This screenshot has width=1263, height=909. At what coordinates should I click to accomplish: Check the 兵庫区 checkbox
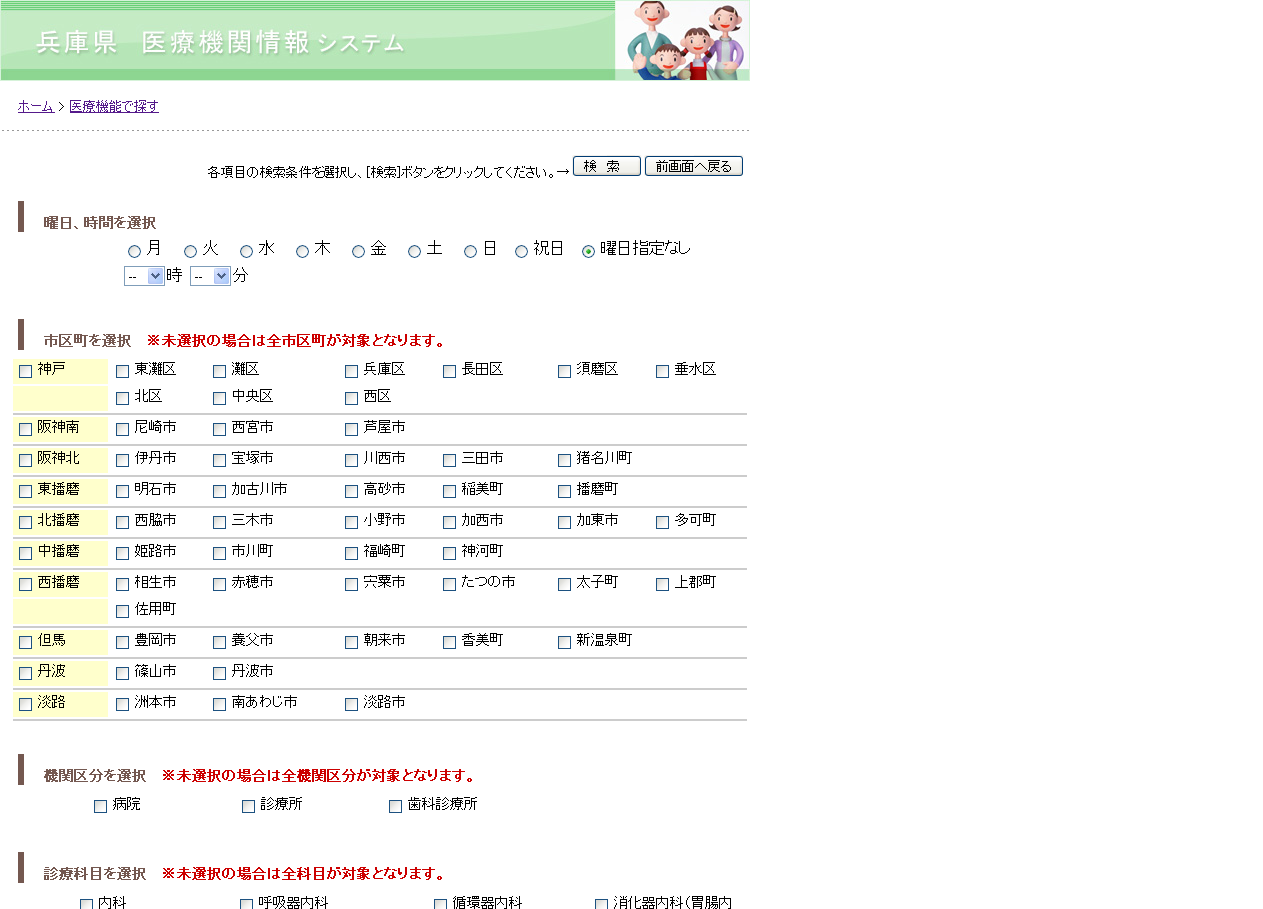(352, 372)
